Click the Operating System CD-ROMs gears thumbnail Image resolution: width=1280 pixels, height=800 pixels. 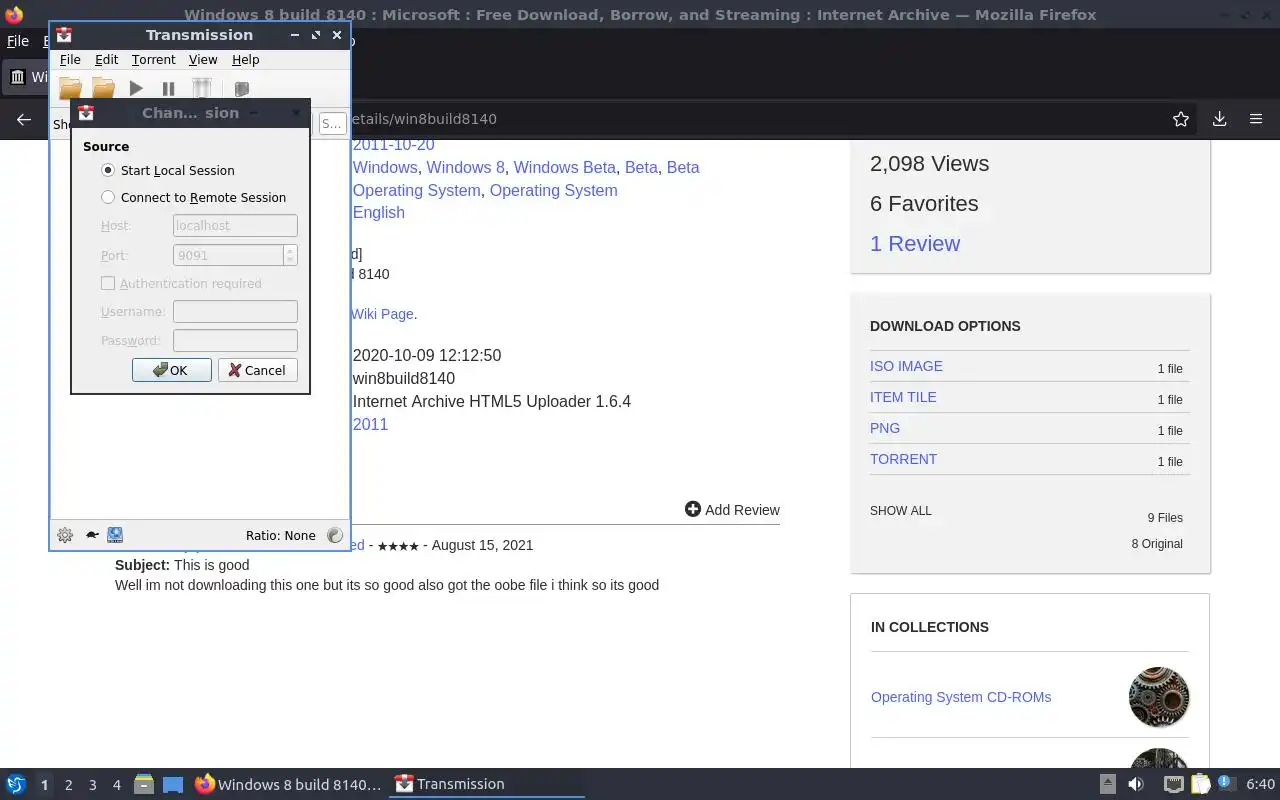pos(1159,697)
